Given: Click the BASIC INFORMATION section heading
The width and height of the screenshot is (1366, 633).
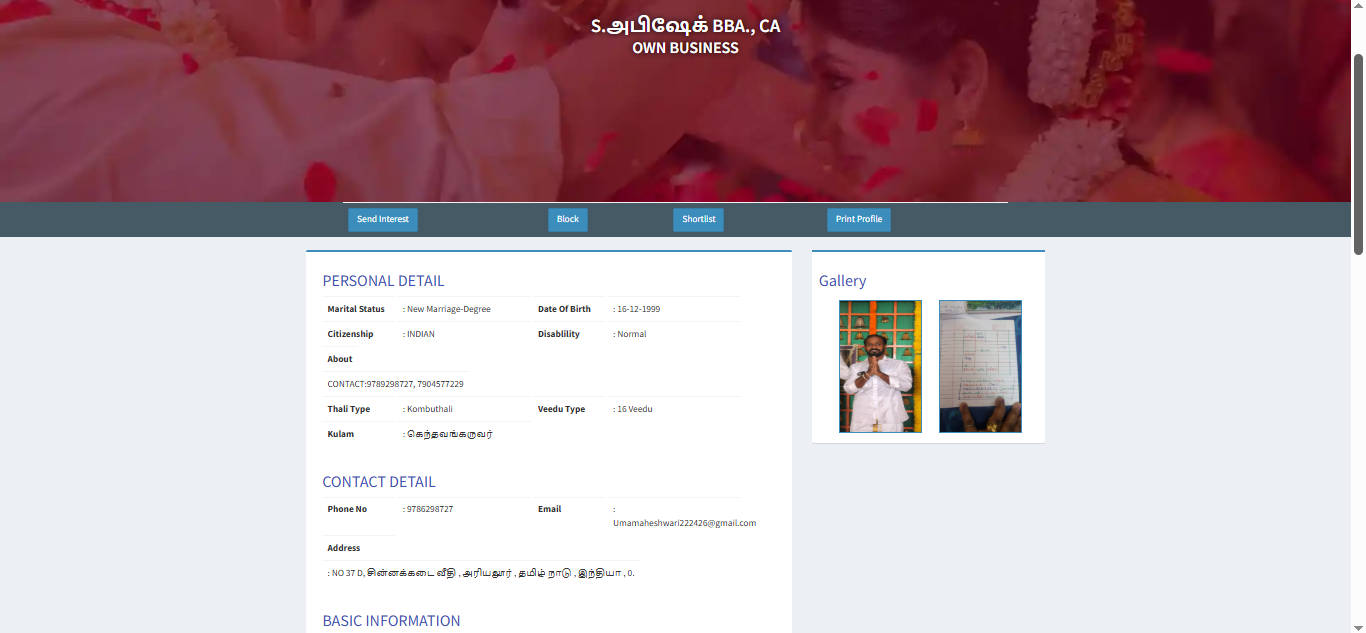Looking at the screenshot, I should 391,621.
